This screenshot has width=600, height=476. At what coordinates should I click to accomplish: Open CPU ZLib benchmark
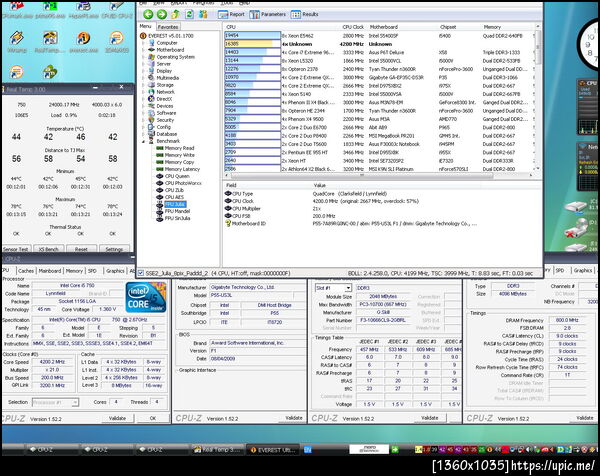coord(174,190)
